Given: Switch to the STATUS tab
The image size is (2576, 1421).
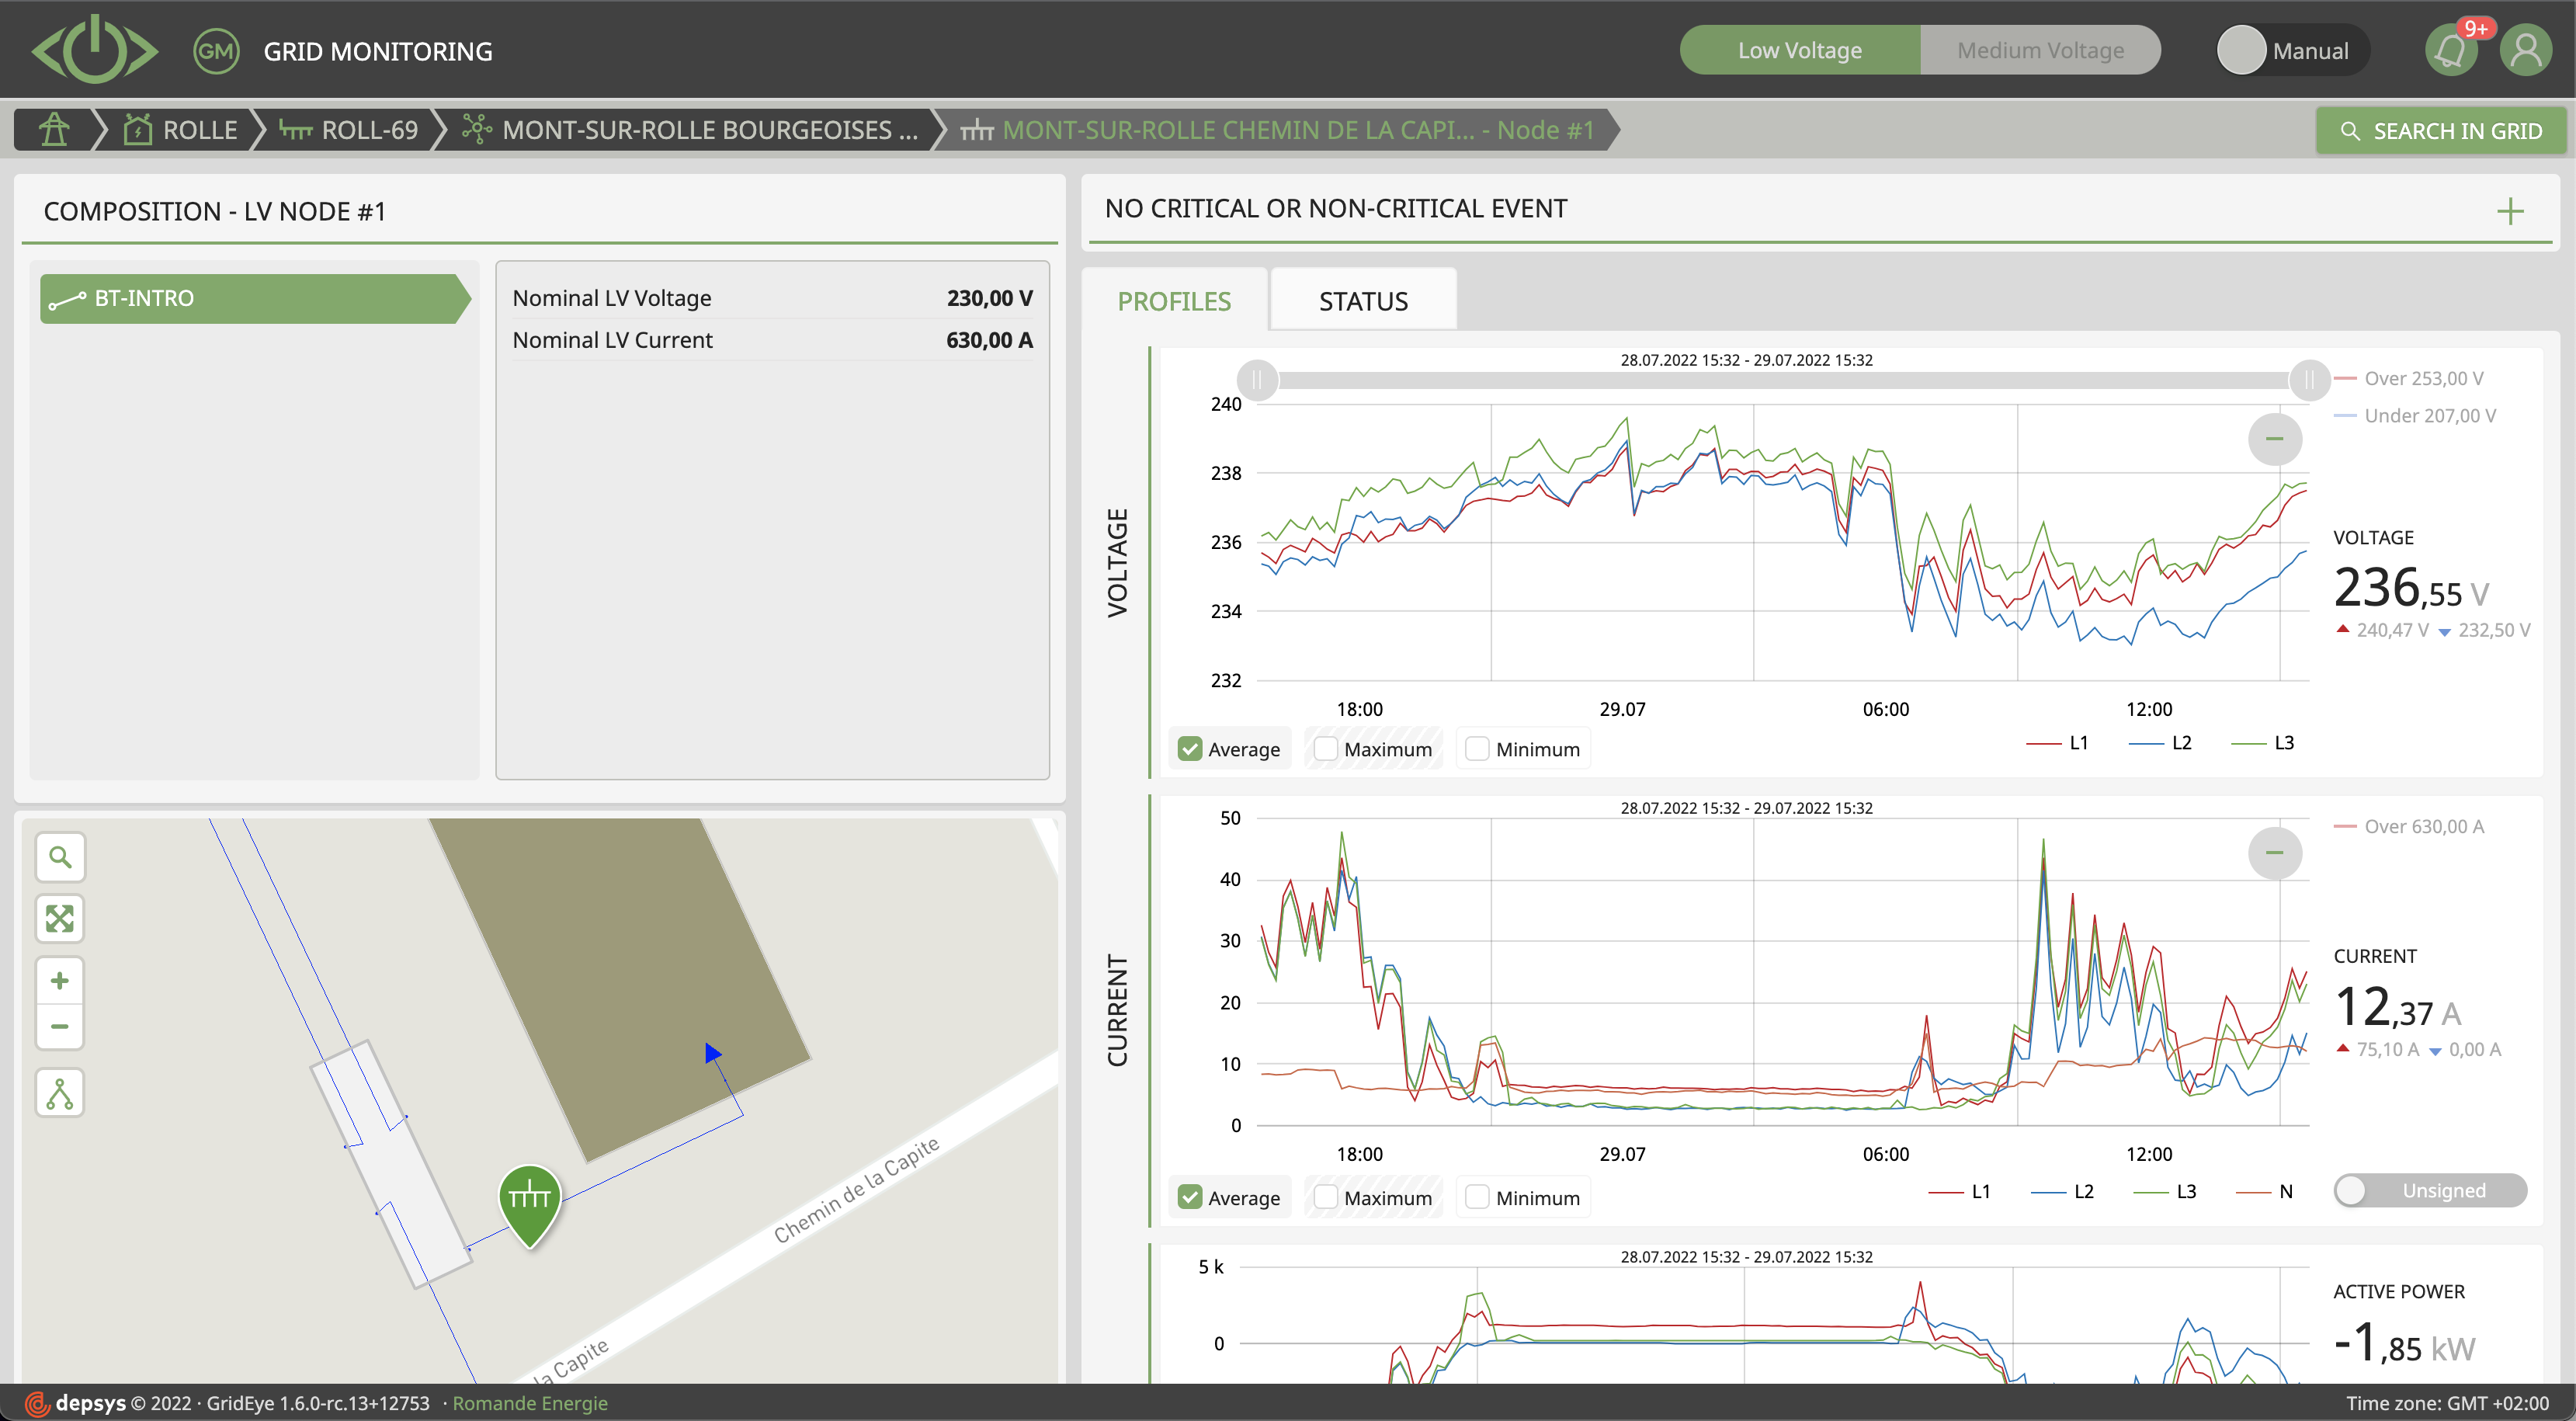Looking at the screenshot, I should [1362, 300].
